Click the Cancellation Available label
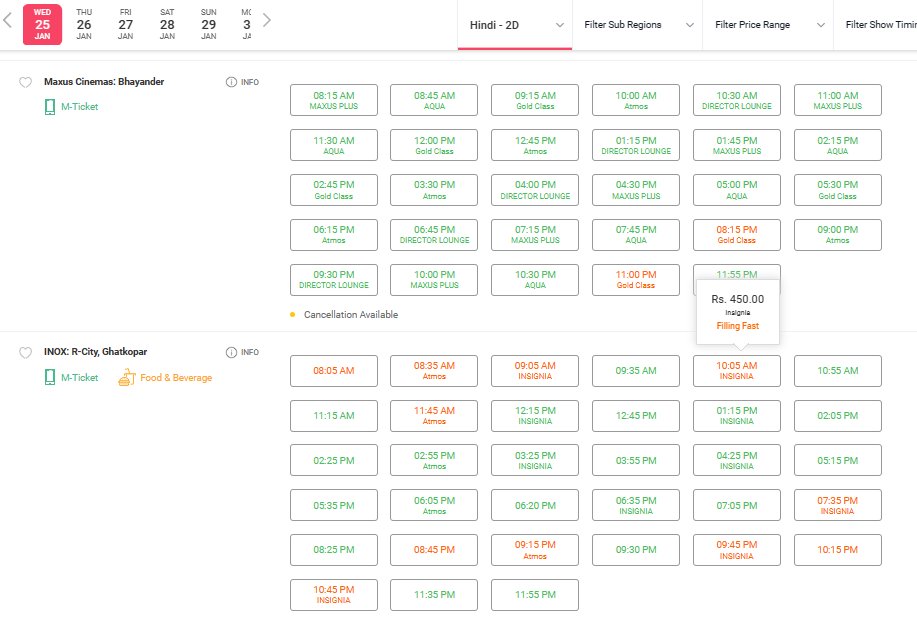The width and height of the screenshot is (917, 625). (x=351, y=315)
